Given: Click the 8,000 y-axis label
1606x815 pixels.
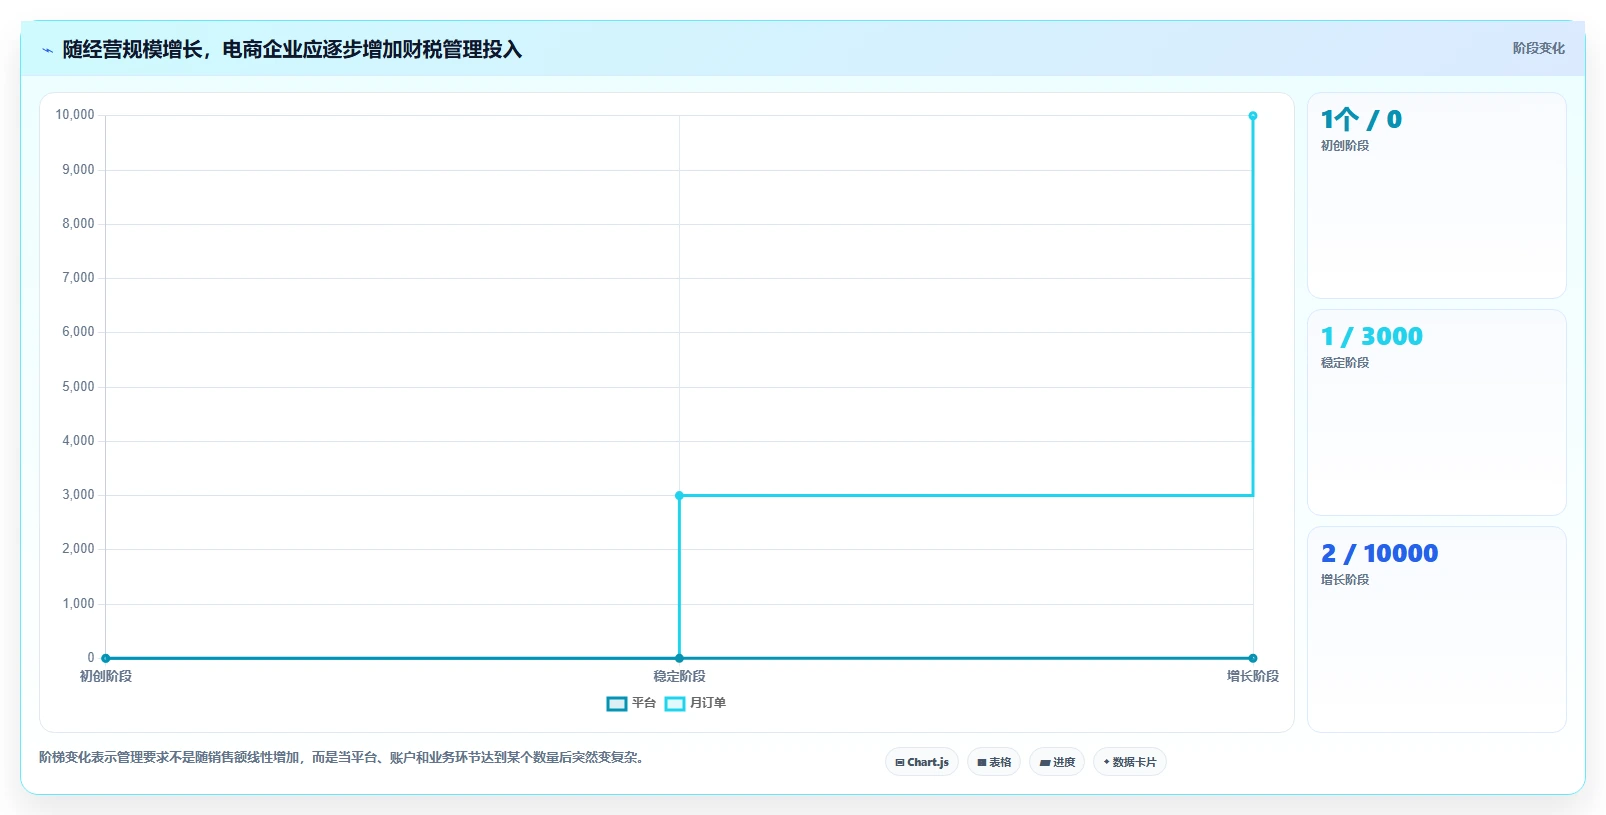Looking at the screenshot, I should click(78, 224).
